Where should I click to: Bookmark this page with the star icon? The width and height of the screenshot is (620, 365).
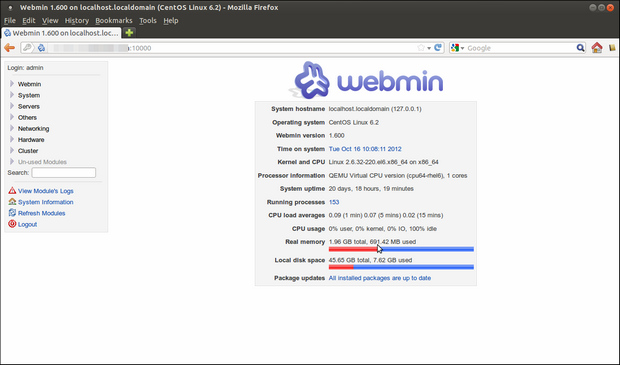[421, 48]
